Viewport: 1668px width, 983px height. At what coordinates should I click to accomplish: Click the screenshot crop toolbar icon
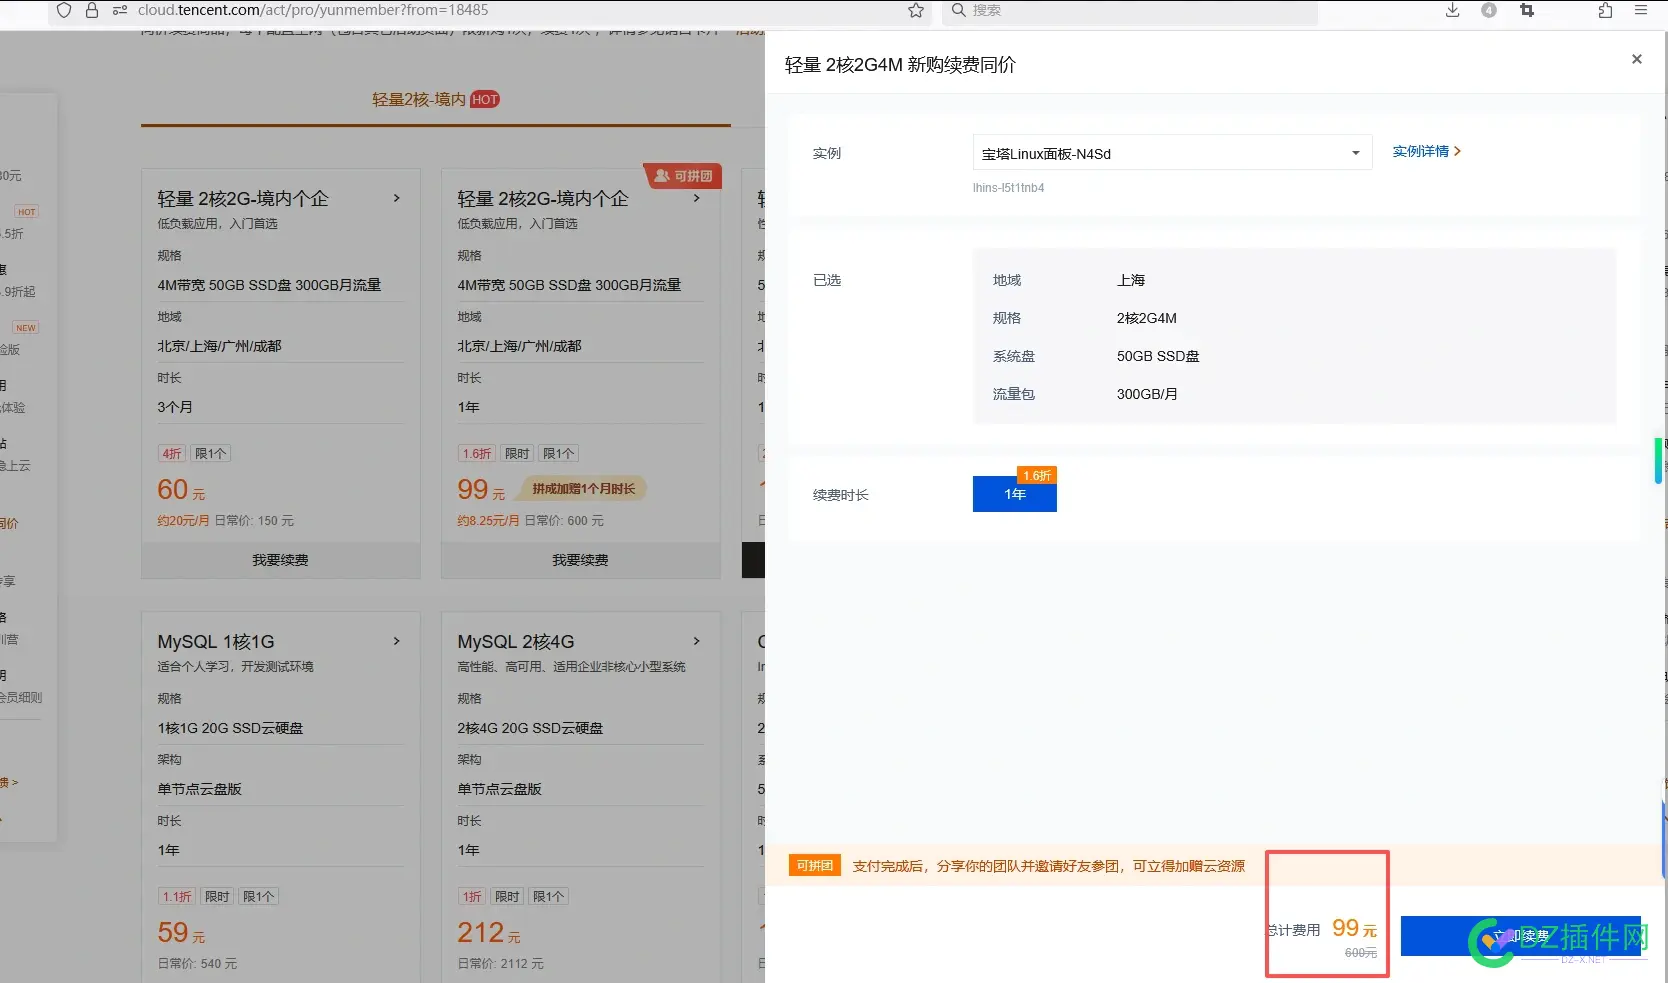click(x=1527, y=10)
